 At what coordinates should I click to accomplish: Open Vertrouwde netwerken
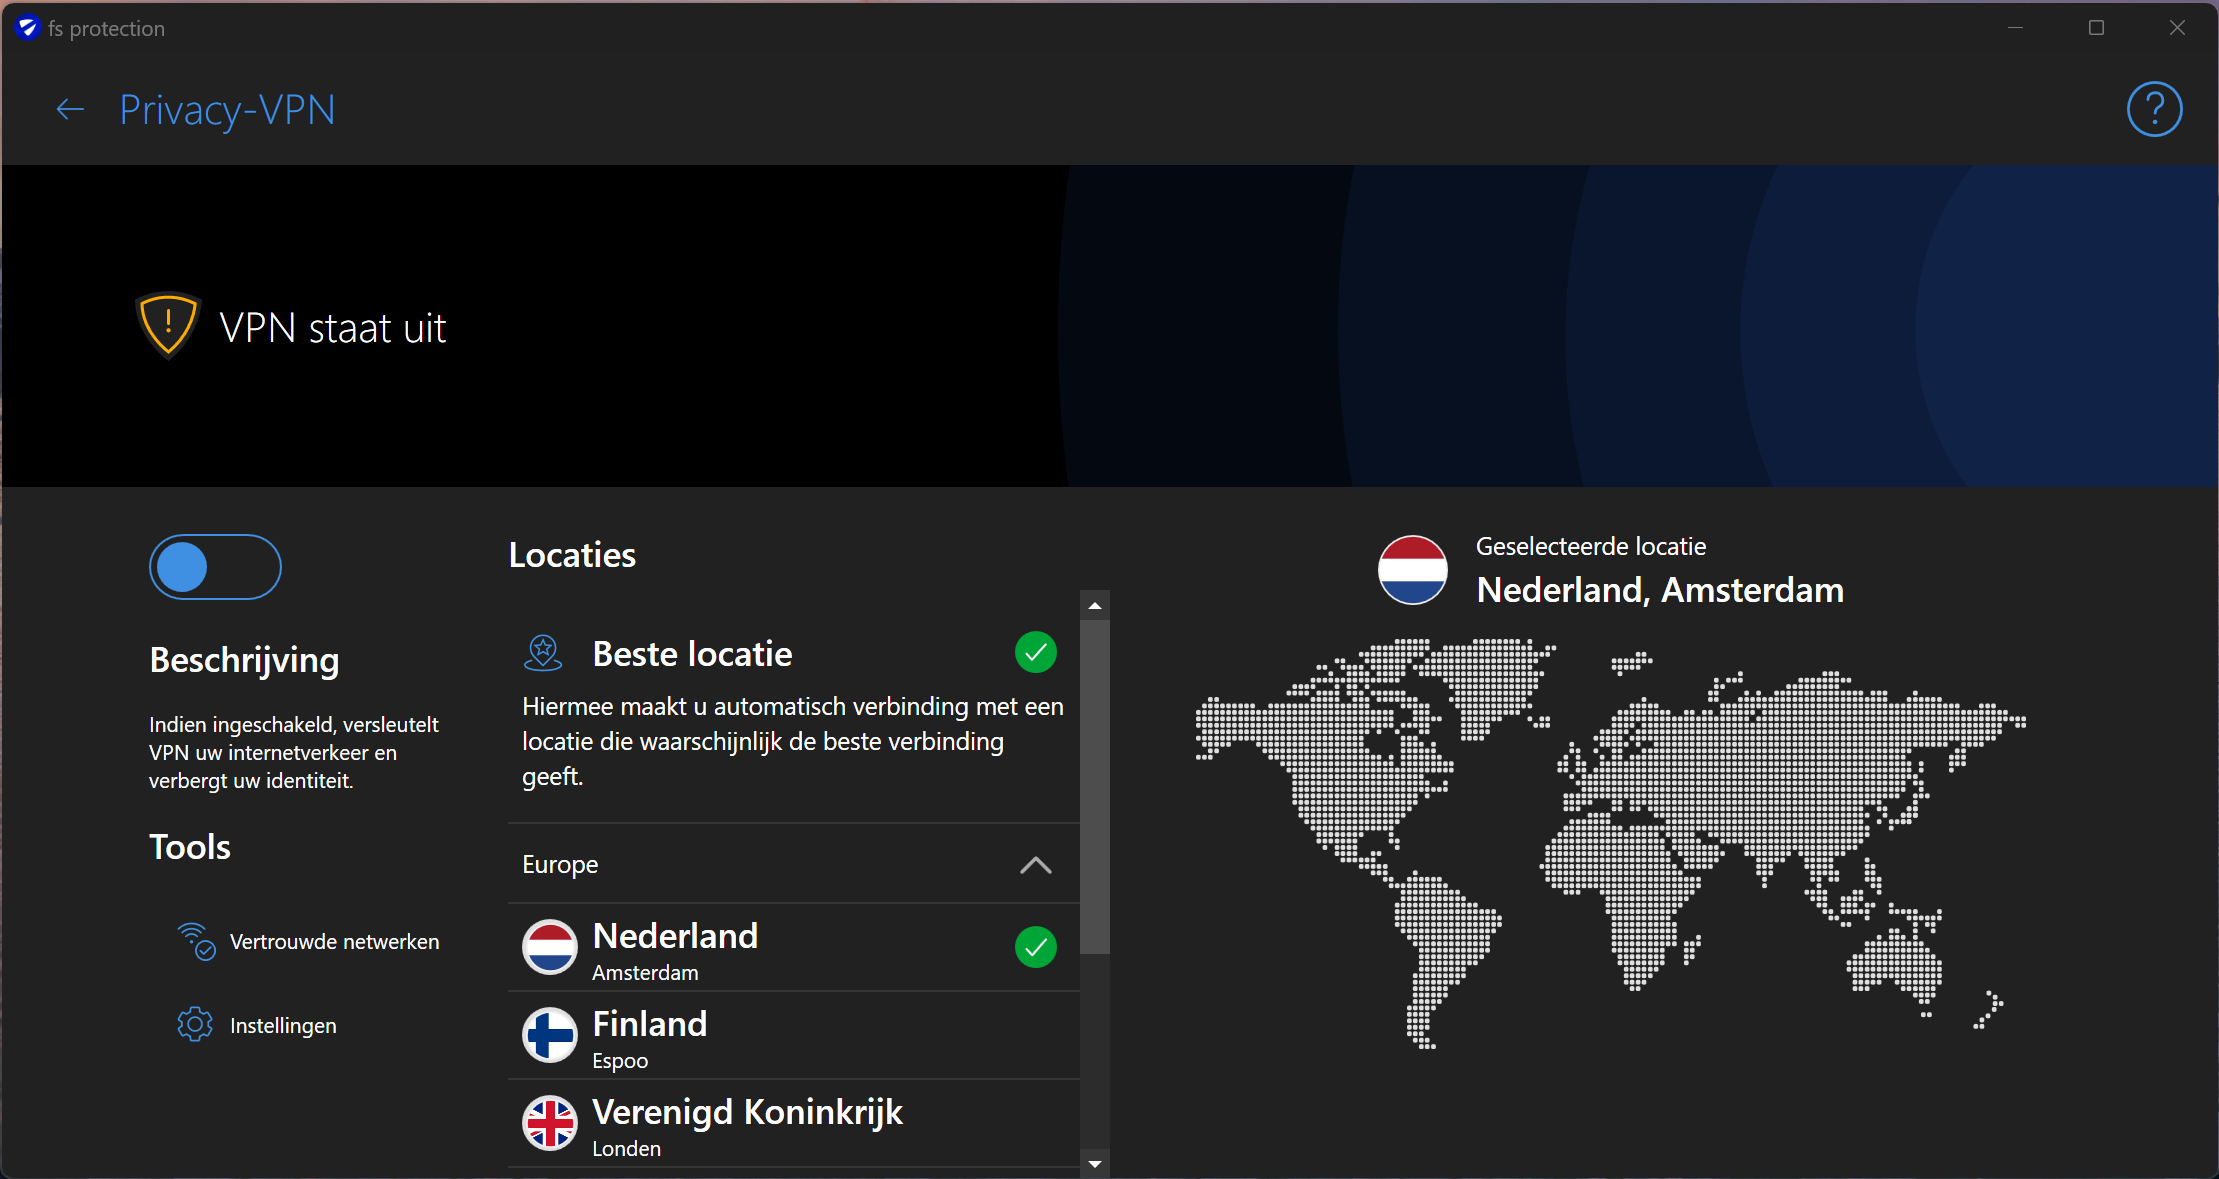point(309,941)
